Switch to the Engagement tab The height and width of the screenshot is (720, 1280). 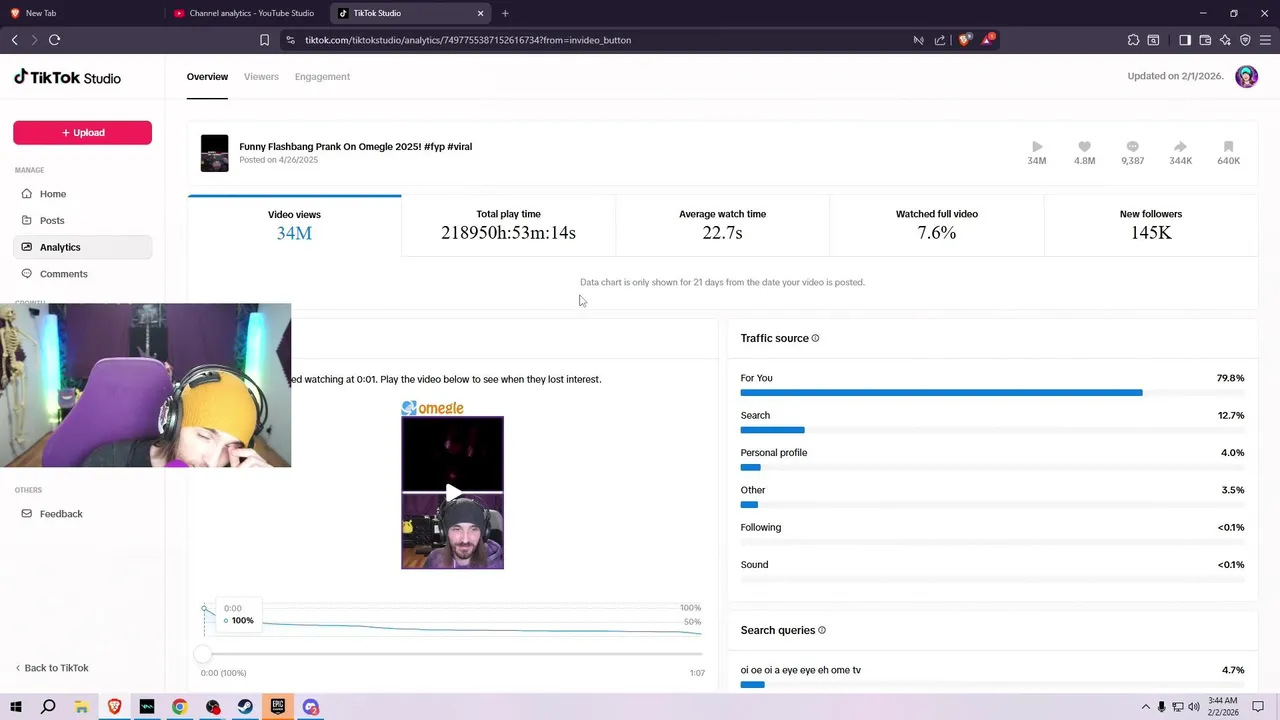click(x=322, y=77)
